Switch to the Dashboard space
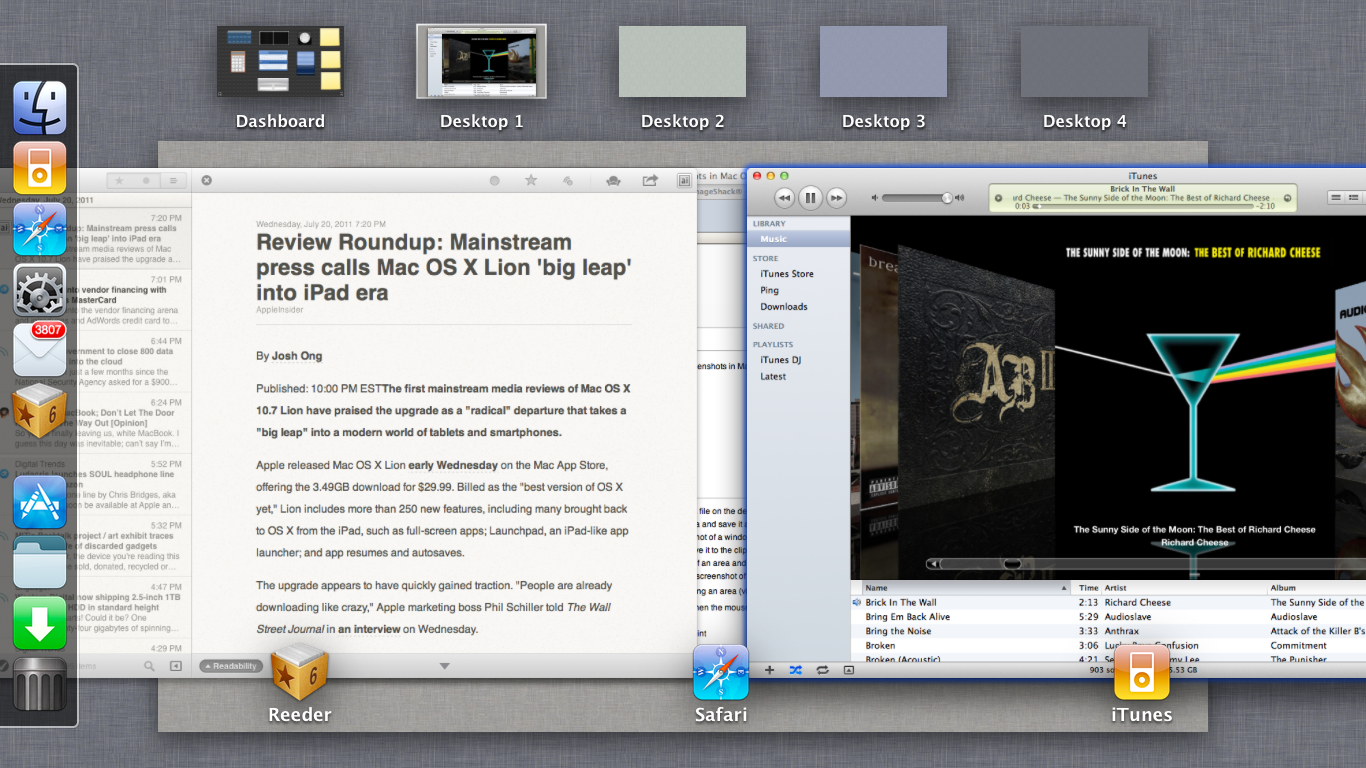This screenshot has width=1366, height=768. coord(280,62)
